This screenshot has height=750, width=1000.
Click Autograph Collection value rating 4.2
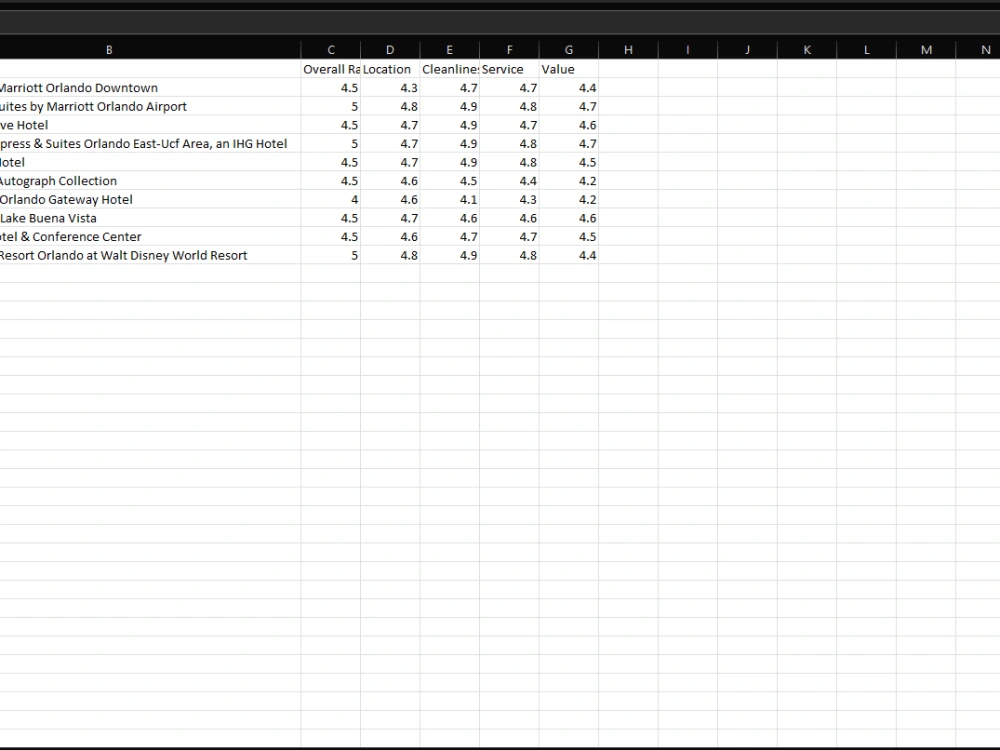tap(568, 180)
